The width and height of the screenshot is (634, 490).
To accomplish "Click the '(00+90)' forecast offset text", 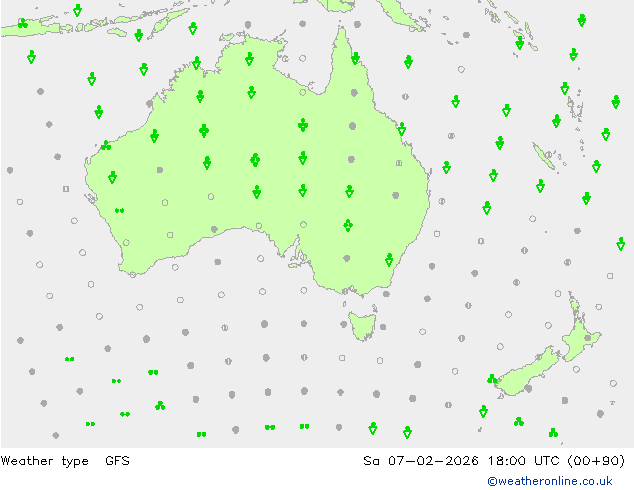I will coord(596,460).
